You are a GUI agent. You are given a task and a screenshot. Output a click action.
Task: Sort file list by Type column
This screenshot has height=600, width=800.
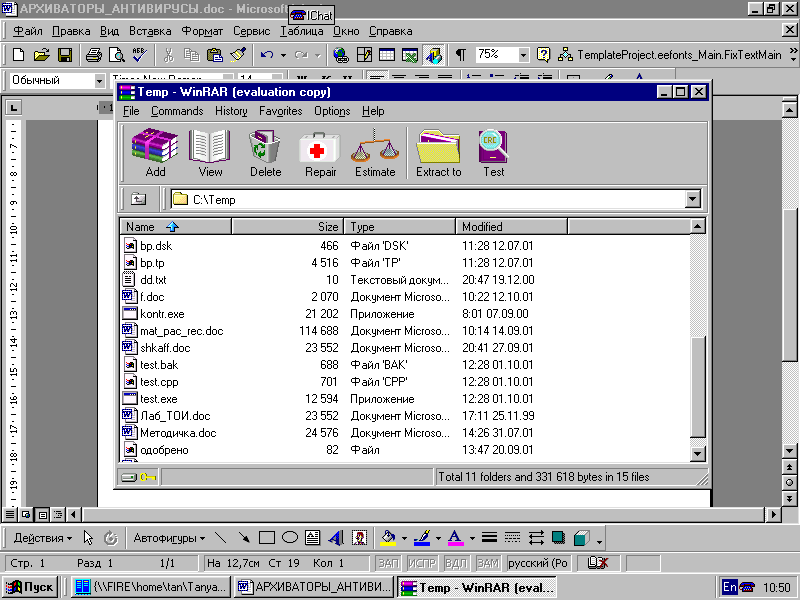click(399, 227)
